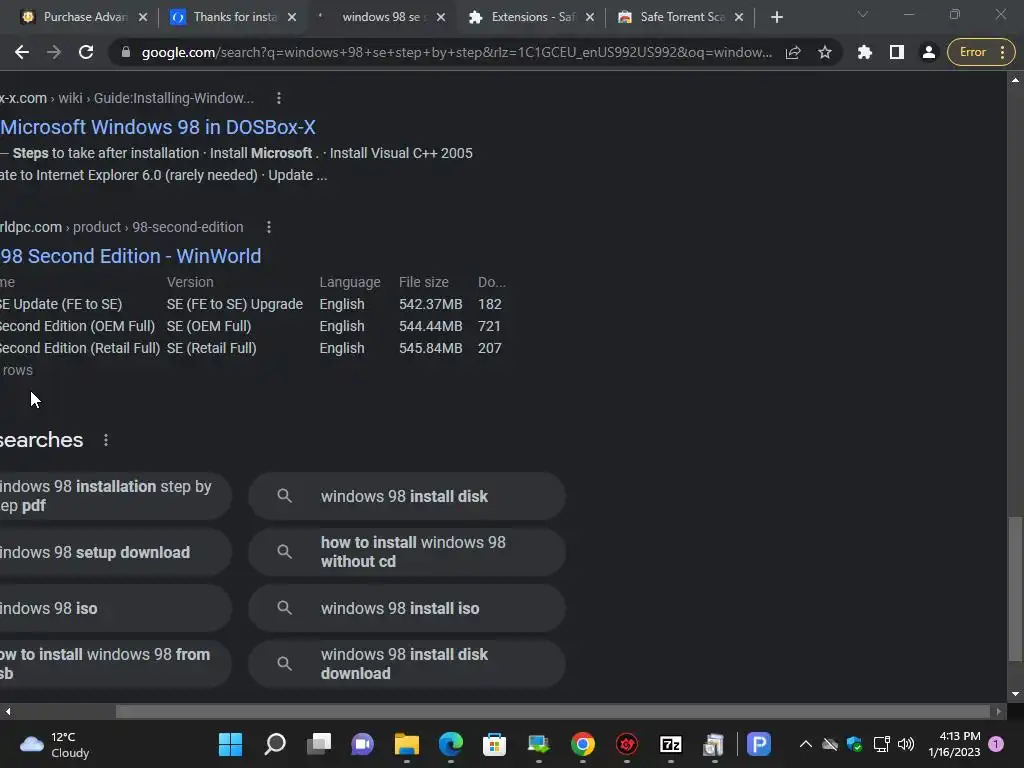Search suggestion windows 98 install disk
Image resolution: width=1024 pixels, height=768 pixels.
(406, 496)
